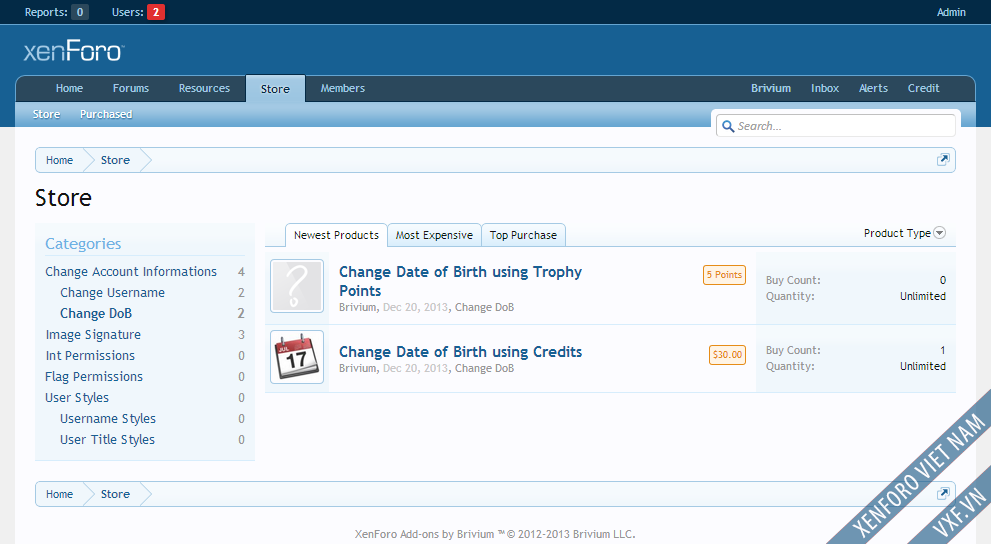This screenshot has height=544, width=991.
Task: Open Int Permissions category
Action: point(90,356)
